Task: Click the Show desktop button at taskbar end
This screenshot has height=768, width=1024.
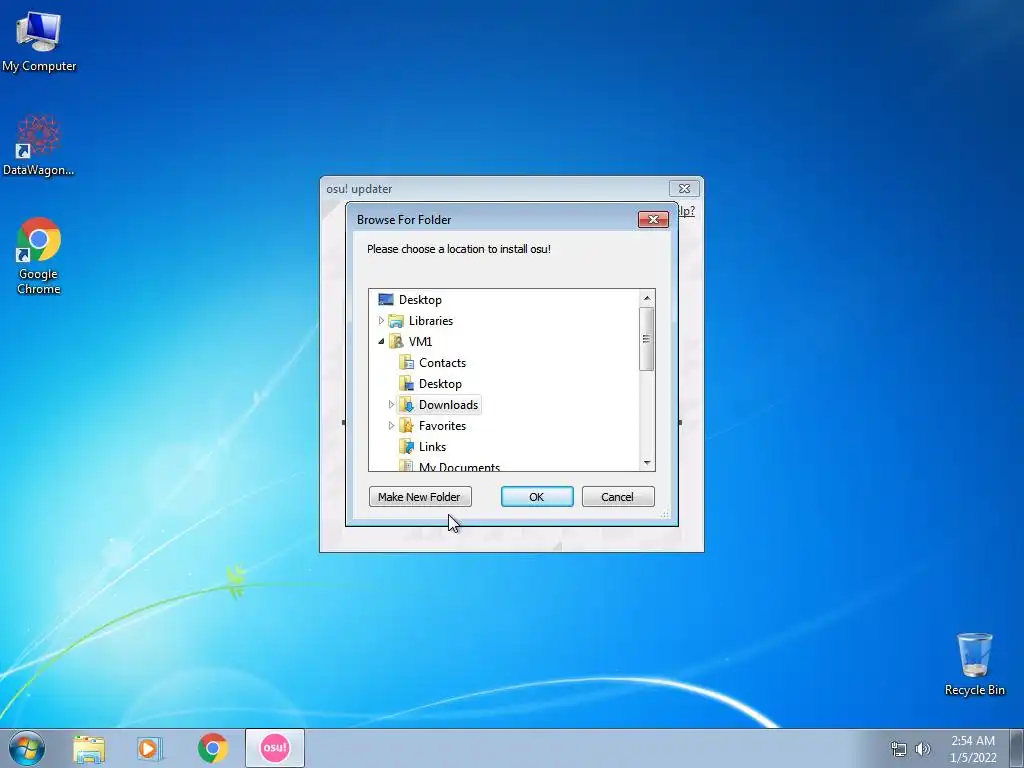Action: pos(1017,748)
